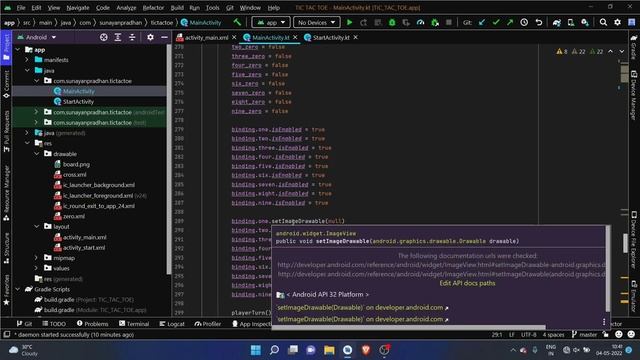This screenshot has height=360, width=640.
Task: Click Edit API docs paths link
Action: point(467,283)
